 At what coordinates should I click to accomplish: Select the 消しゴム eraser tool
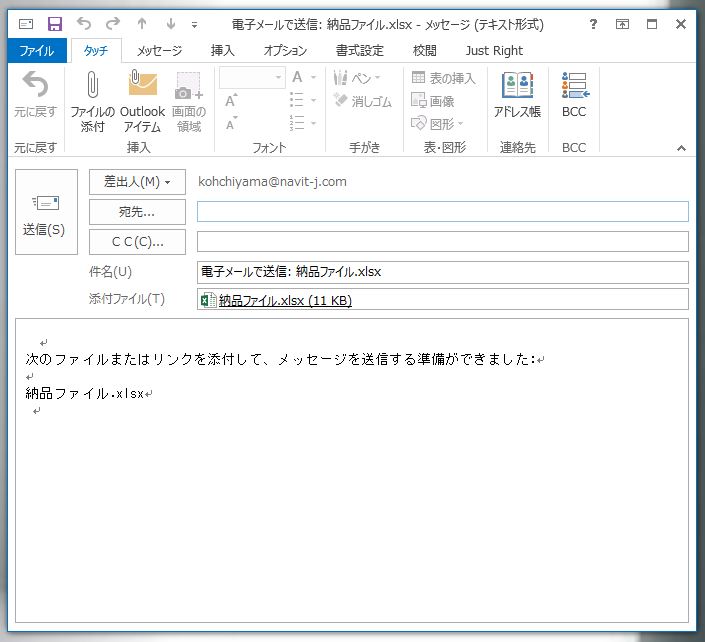[x=362, y=101]
